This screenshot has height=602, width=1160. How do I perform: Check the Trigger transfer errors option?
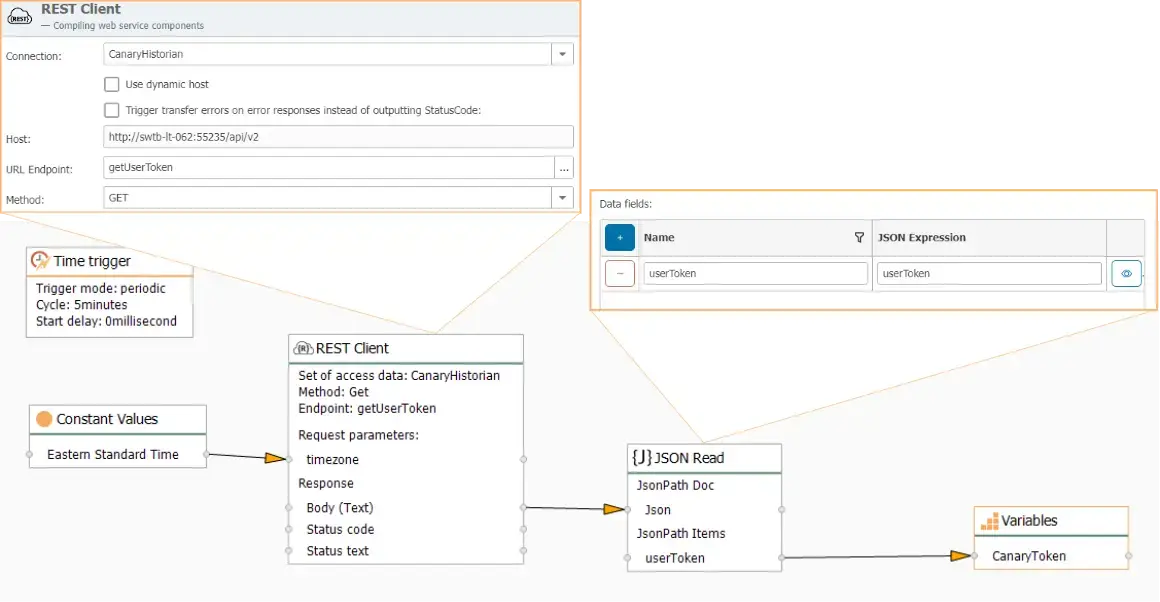[x=111, y=110]
